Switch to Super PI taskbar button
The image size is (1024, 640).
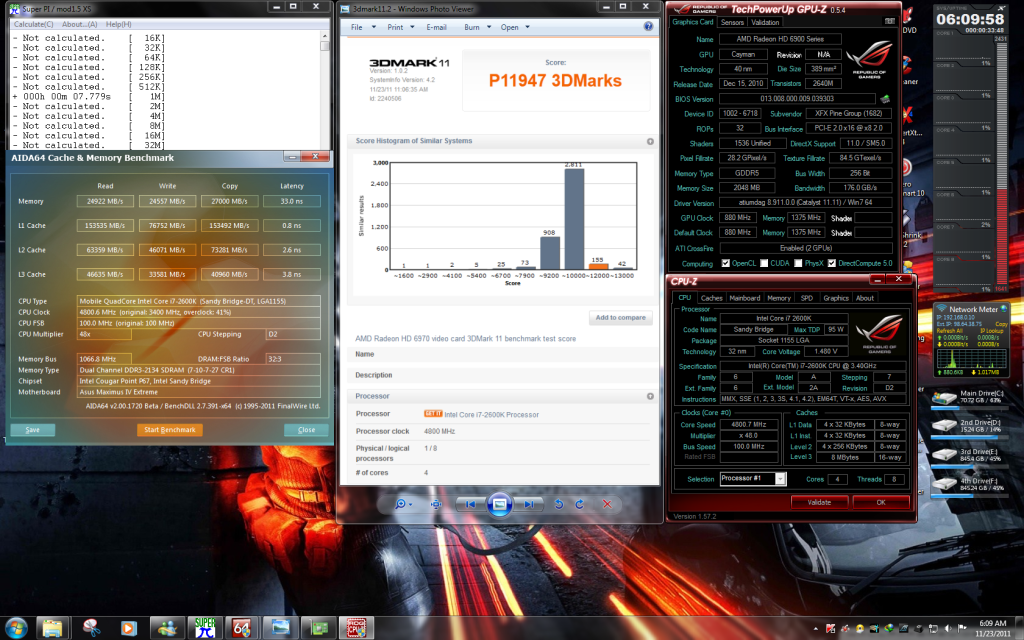point(205,628)
